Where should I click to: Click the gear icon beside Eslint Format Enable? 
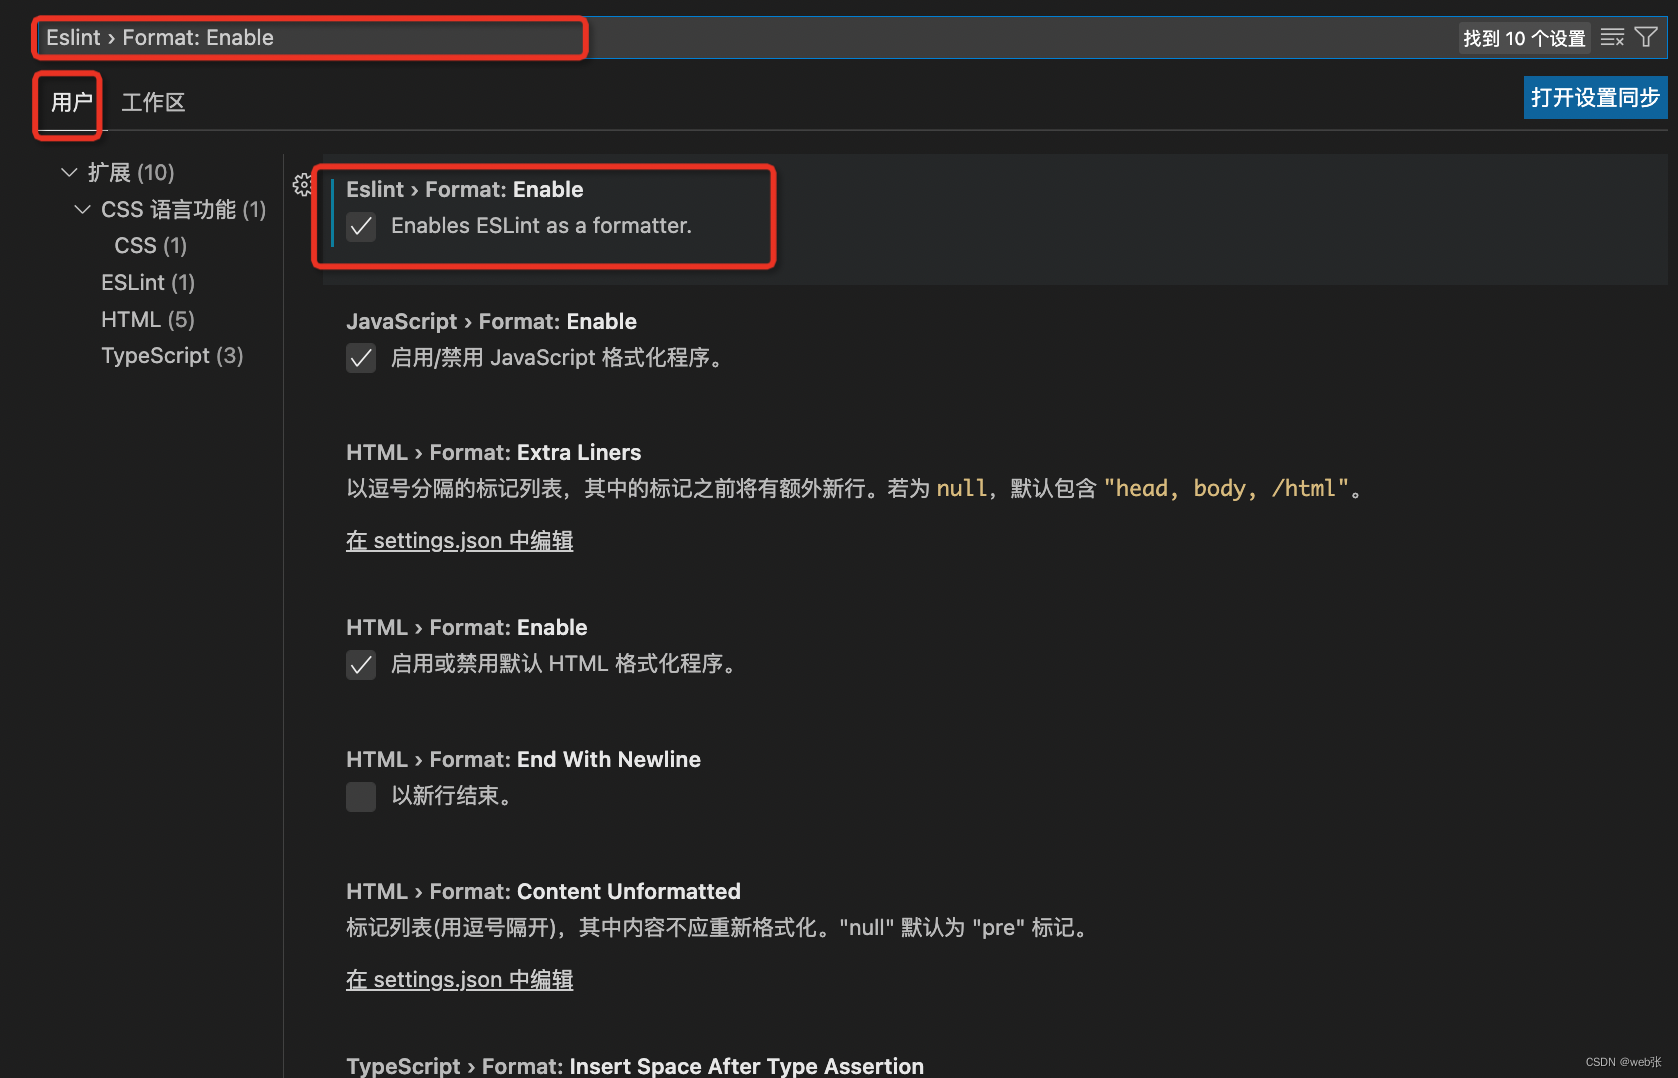tap(302, 185)
